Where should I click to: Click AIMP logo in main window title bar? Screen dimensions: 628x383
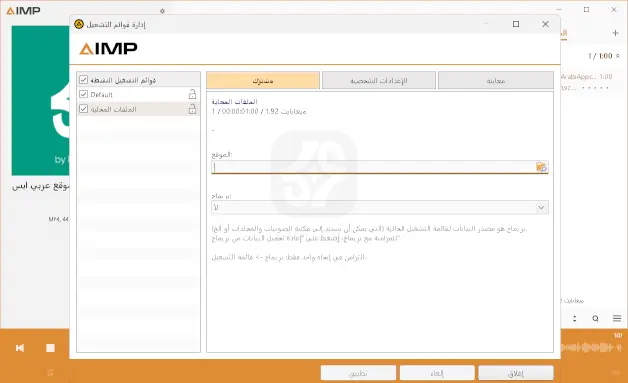23,11
